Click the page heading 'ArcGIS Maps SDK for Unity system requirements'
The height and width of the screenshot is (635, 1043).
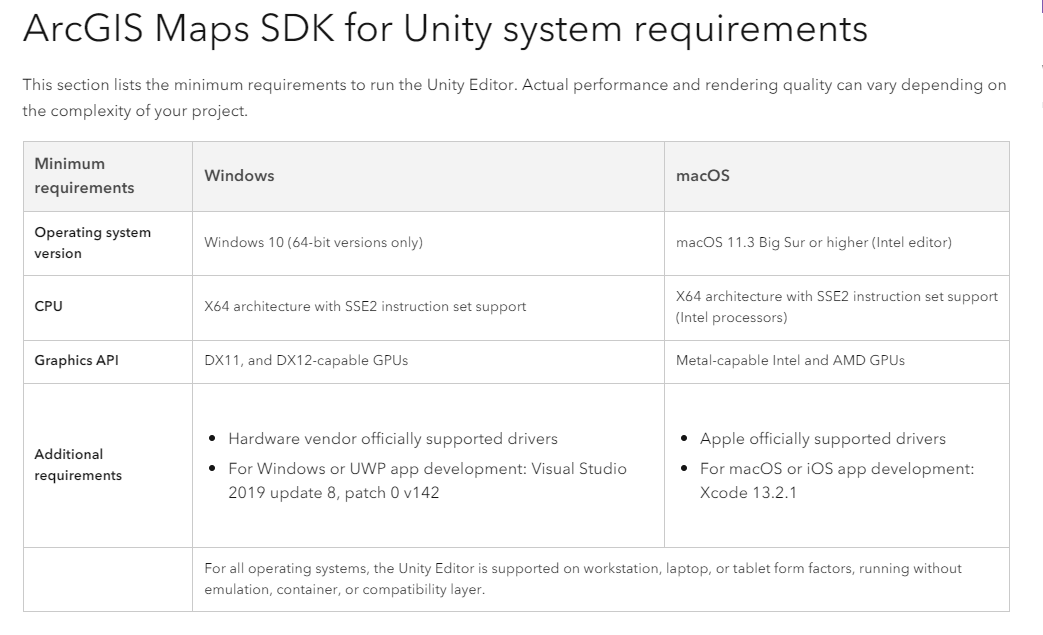point(445,29)
